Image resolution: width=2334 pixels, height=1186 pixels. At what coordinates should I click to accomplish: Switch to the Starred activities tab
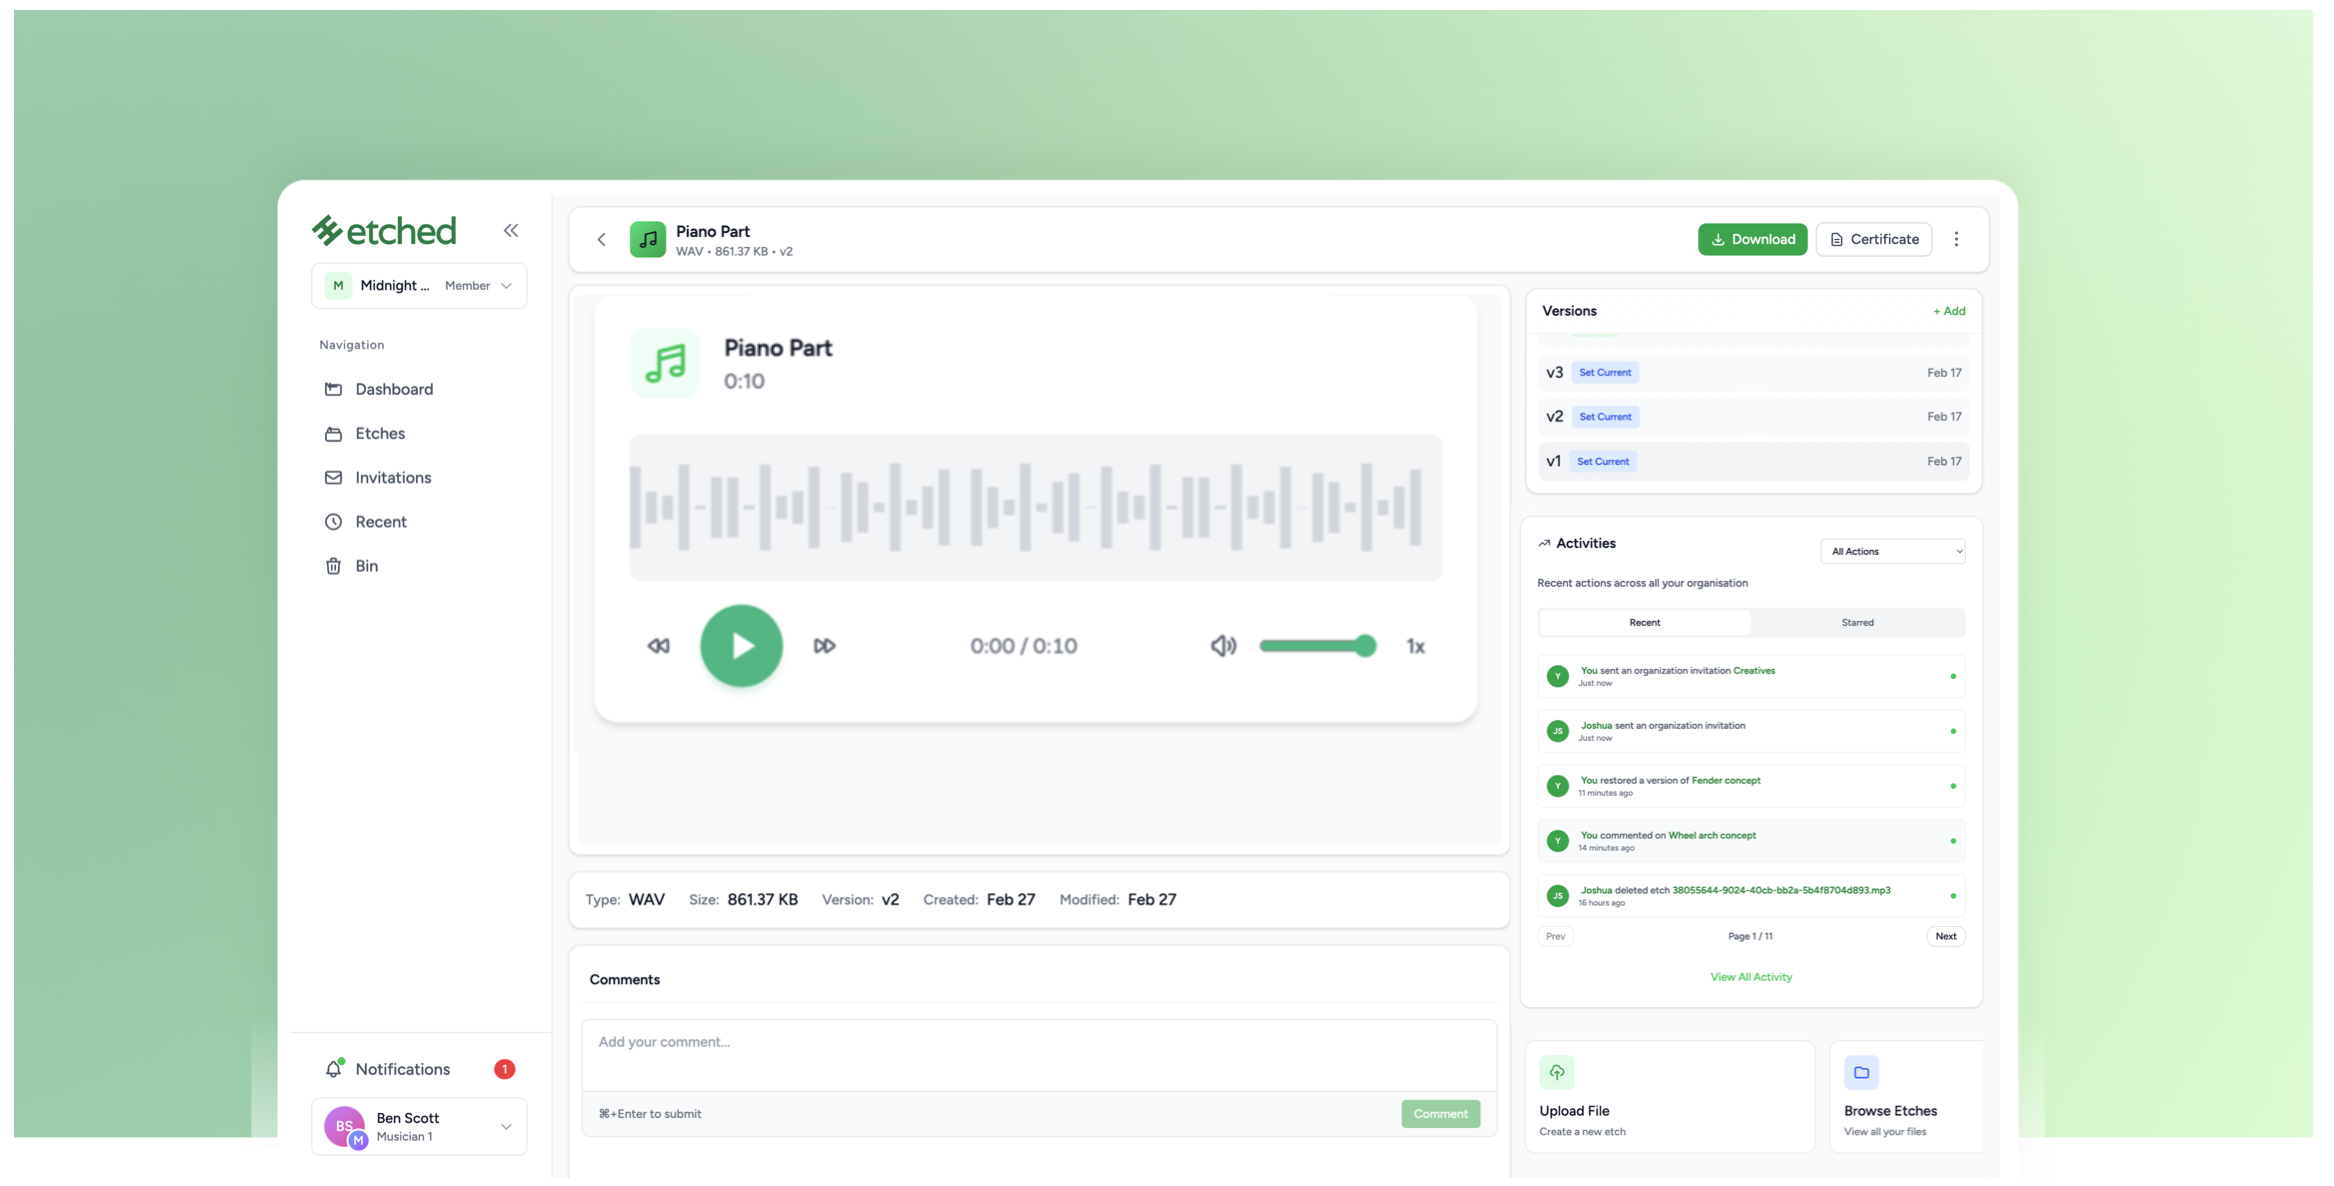[1857, 623]
